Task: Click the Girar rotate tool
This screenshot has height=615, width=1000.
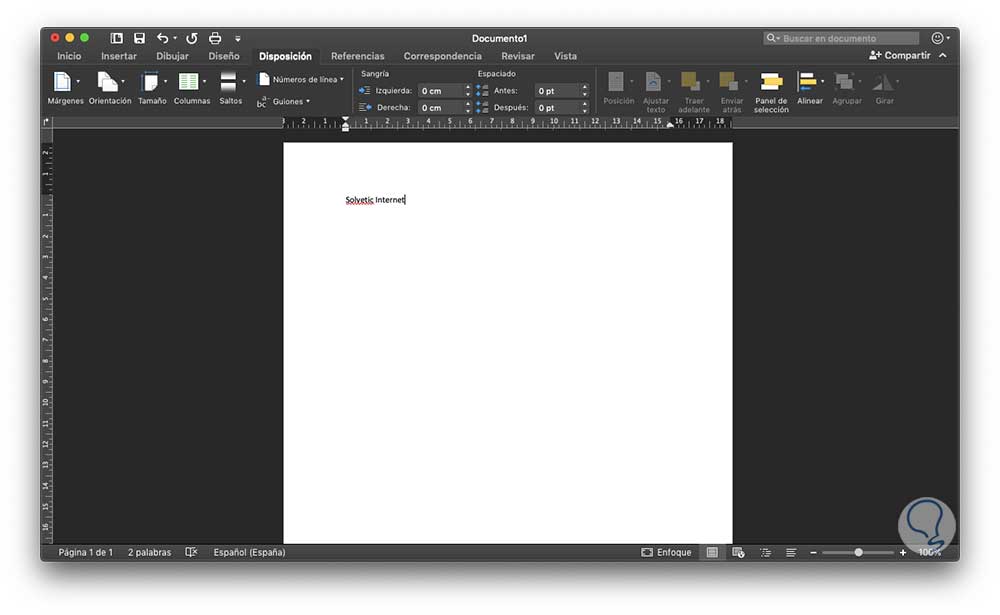Action: tap(885, 88)
